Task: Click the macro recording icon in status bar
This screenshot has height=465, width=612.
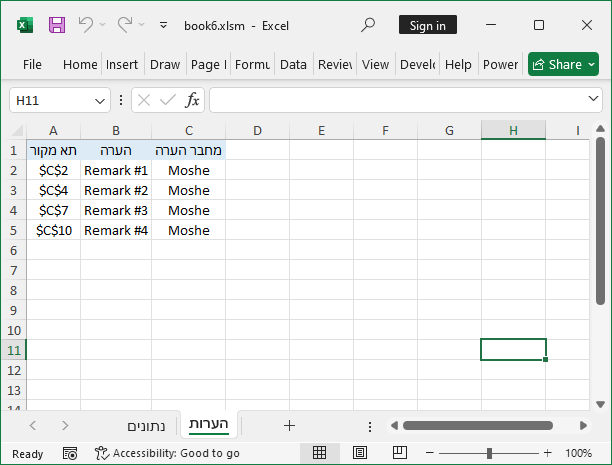Action: (69, 453)
